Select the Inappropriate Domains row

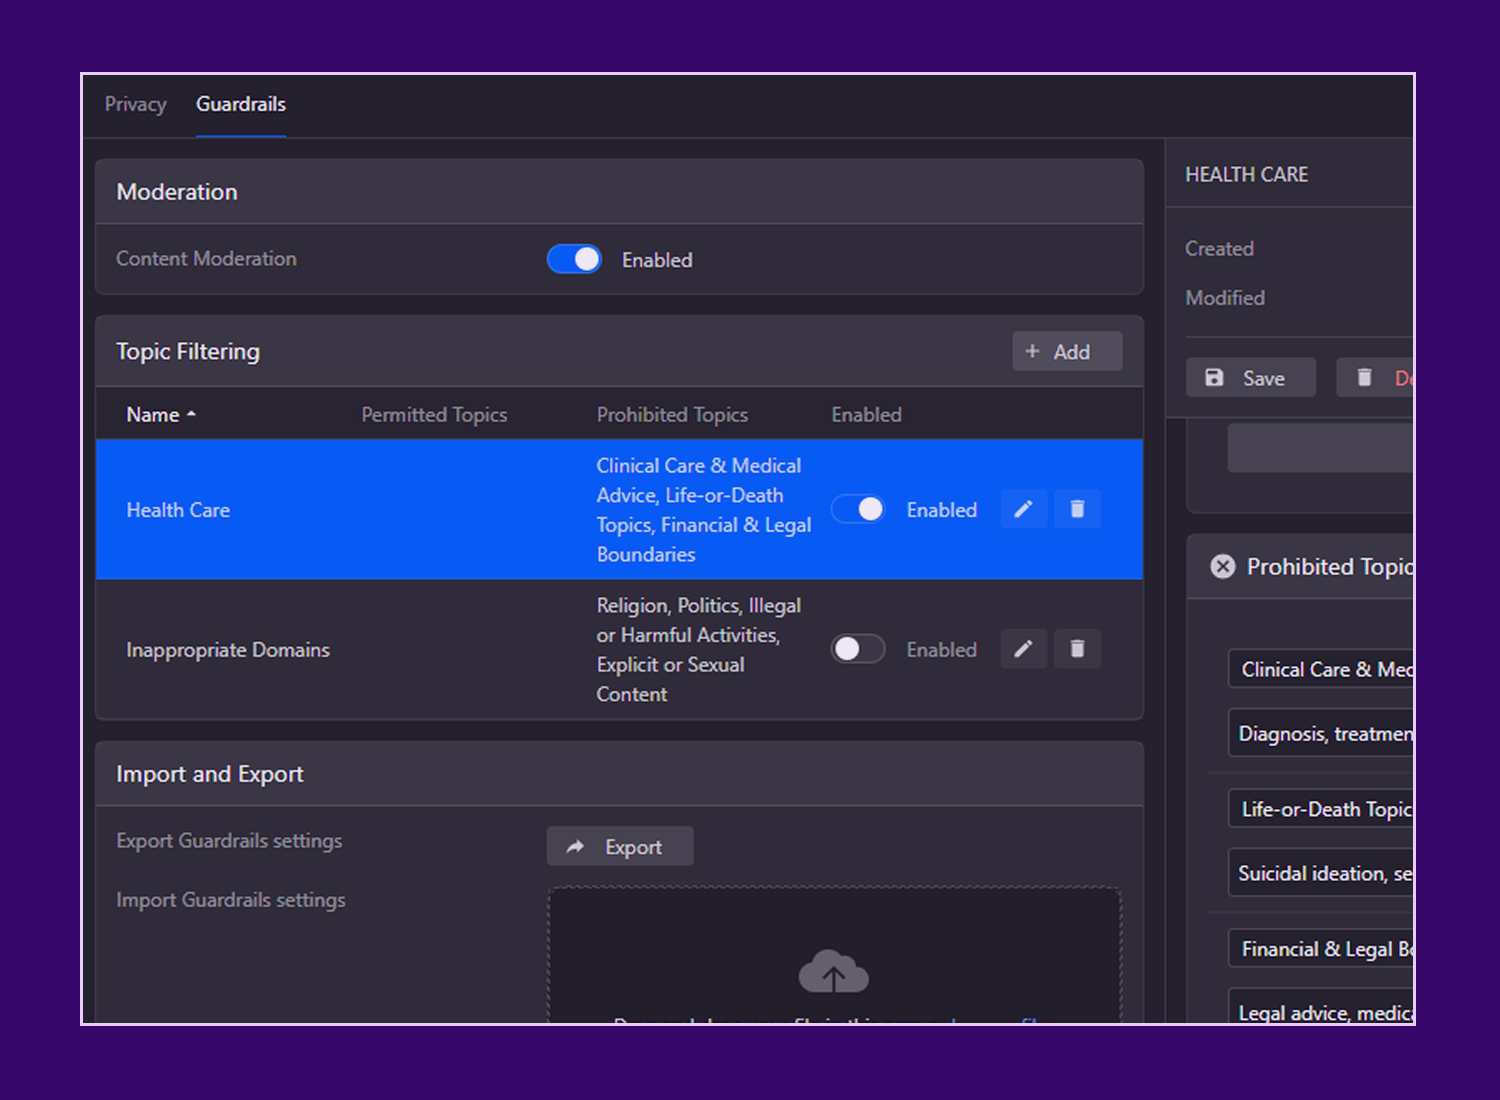click(x=228, y=650)
